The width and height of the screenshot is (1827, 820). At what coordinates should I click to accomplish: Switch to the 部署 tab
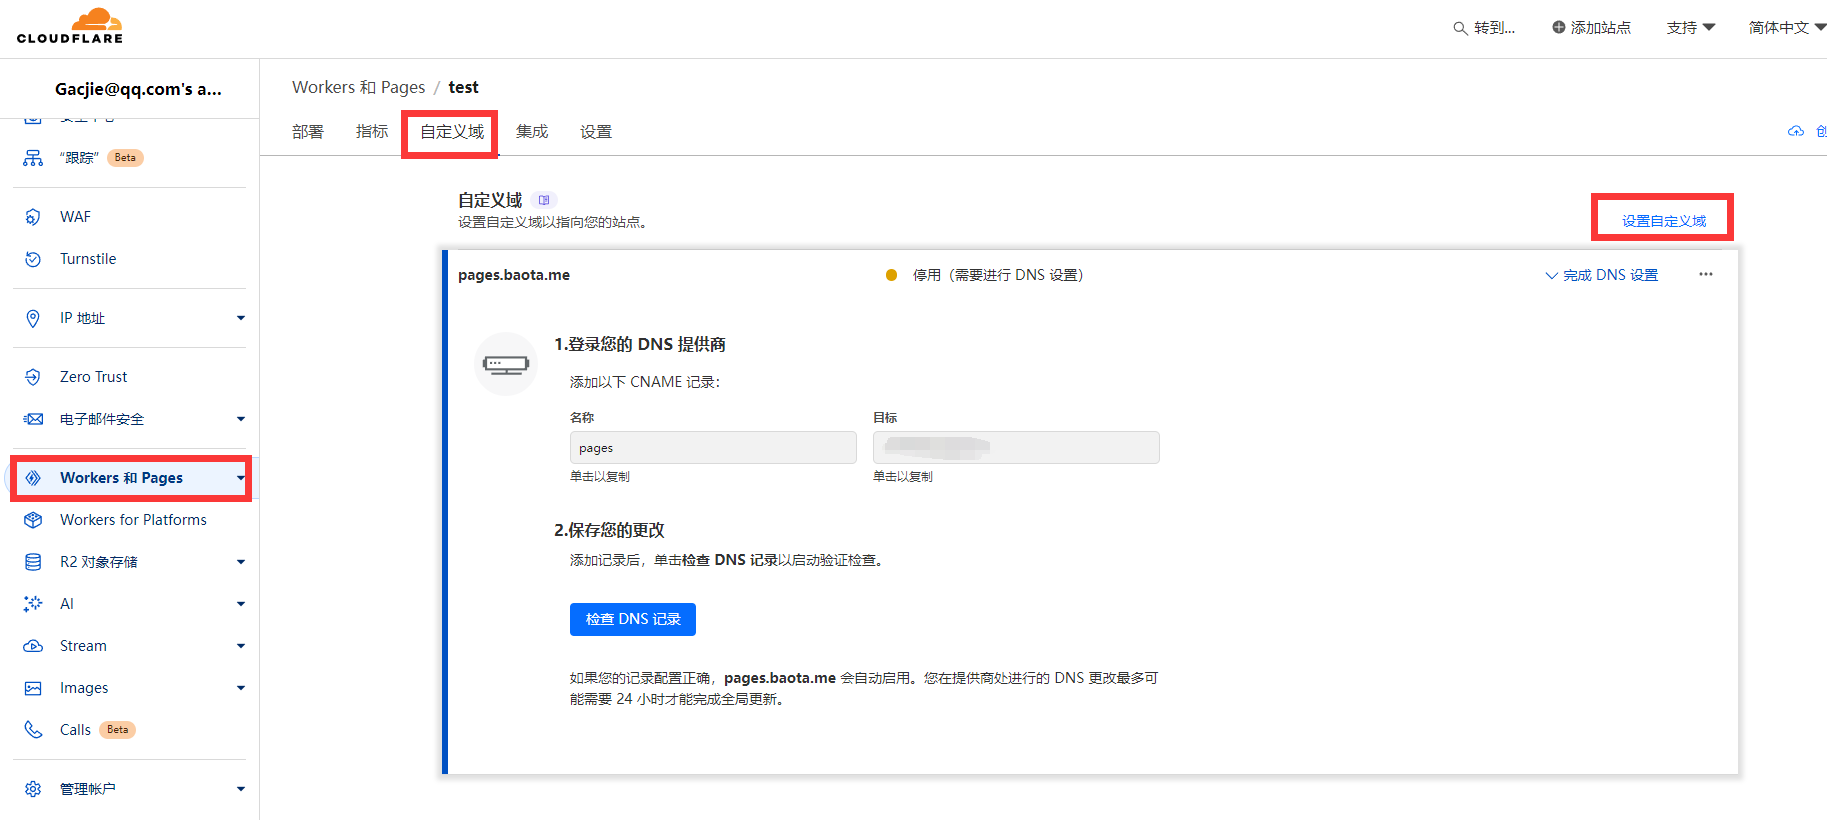[x=308, y=132]
